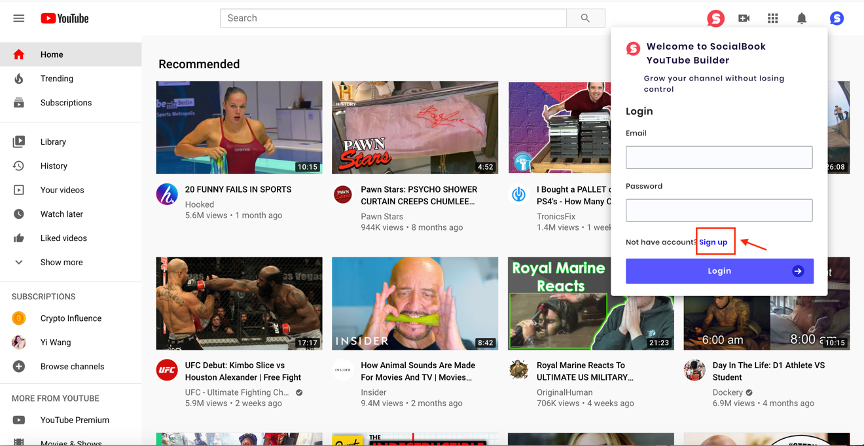Click the SocialBook Email field
Screen dimensions: 864x446
coord(719,158)
